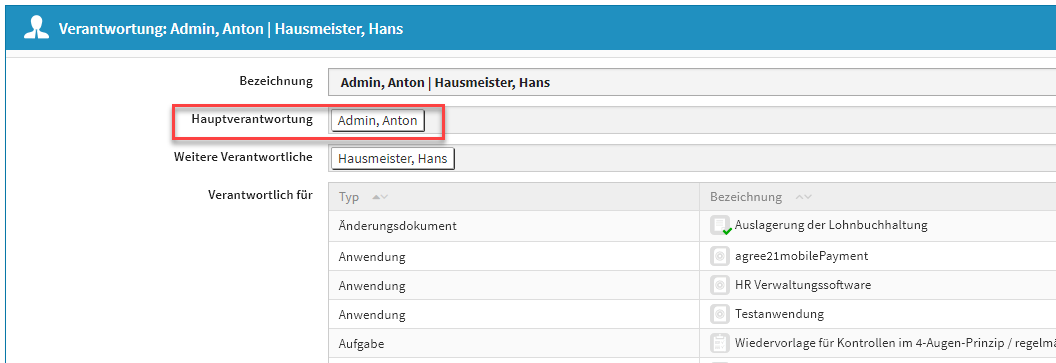Viewport: 1056px width, 363px height.
Task: Click into the Bezeichnung text field
Action: (692, 83)
